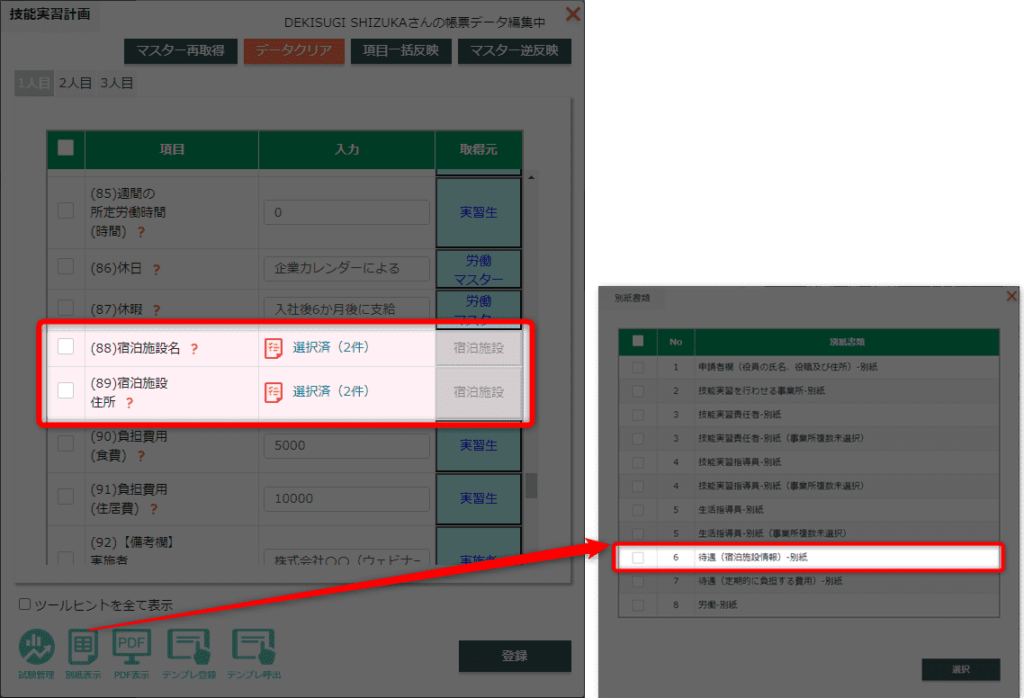Toggle select-all checkbox in 別紙書類 table header
The image size is (1024, 698).
(638, 341)
